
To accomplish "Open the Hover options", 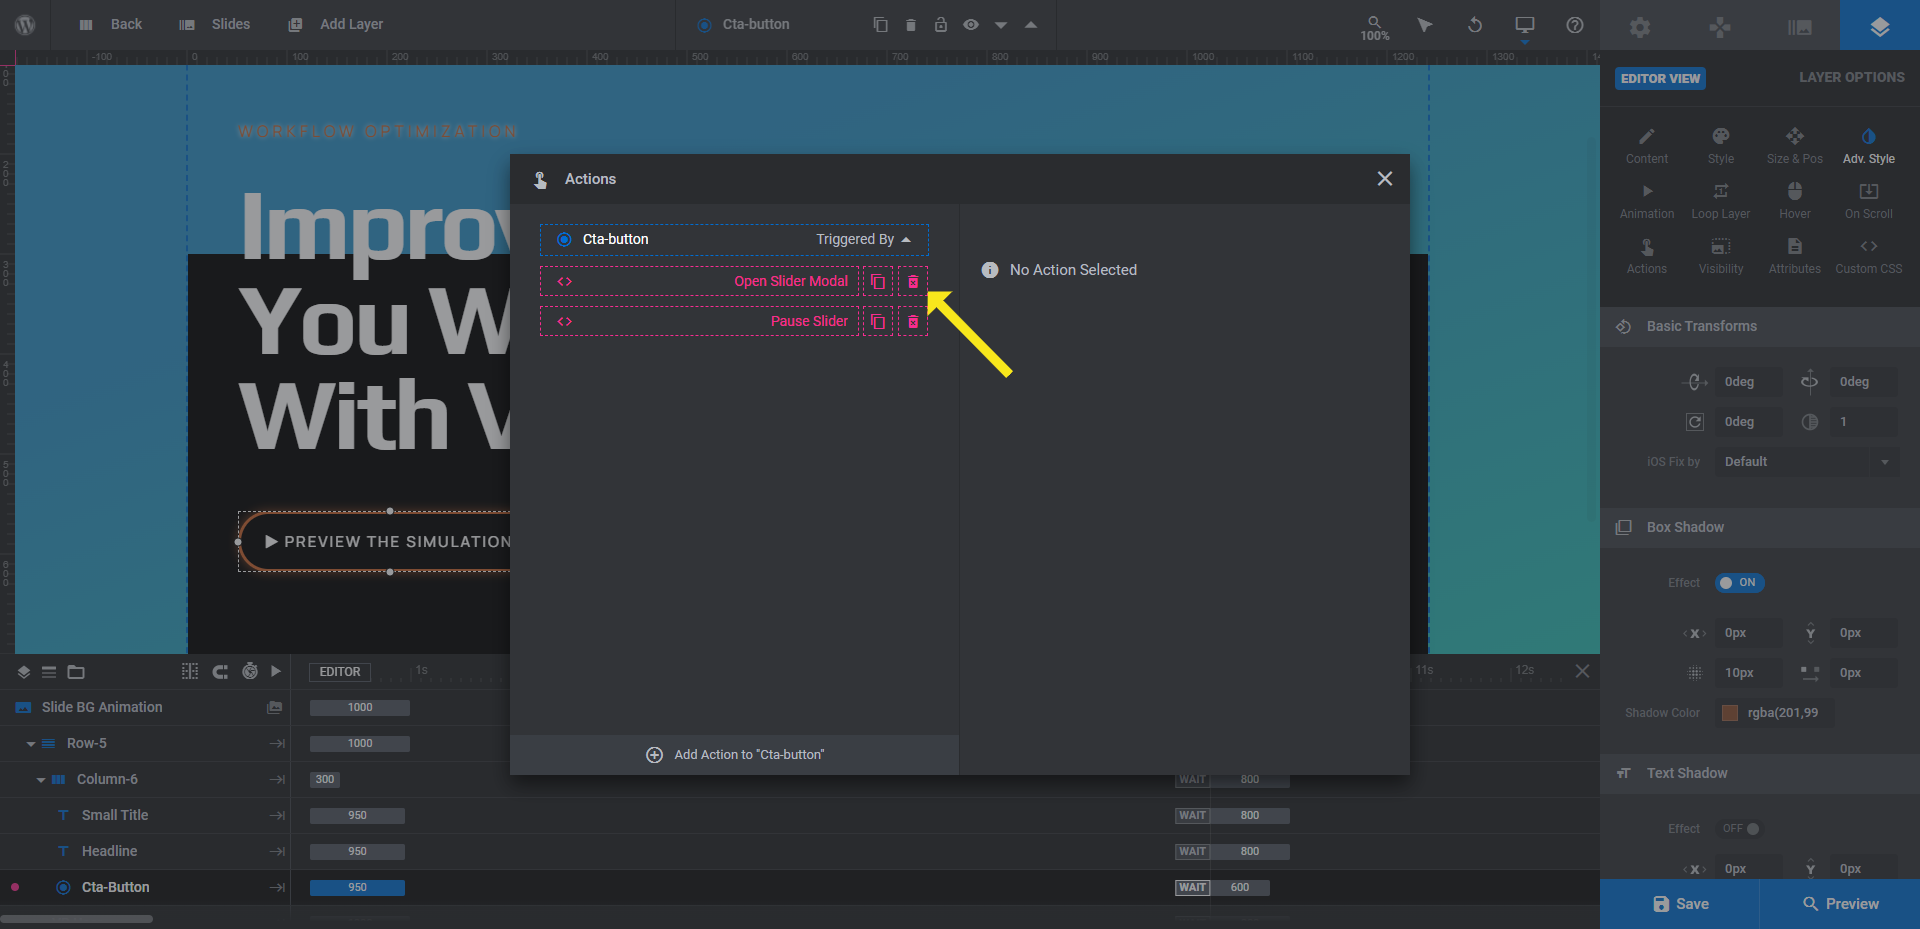I will (1795, 201).
